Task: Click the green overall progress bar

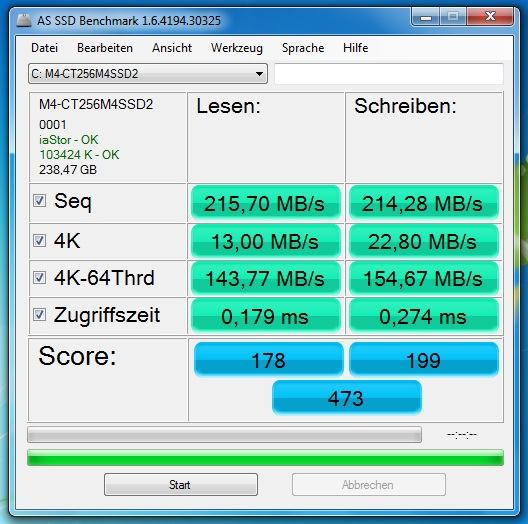Action: (265, 458)
